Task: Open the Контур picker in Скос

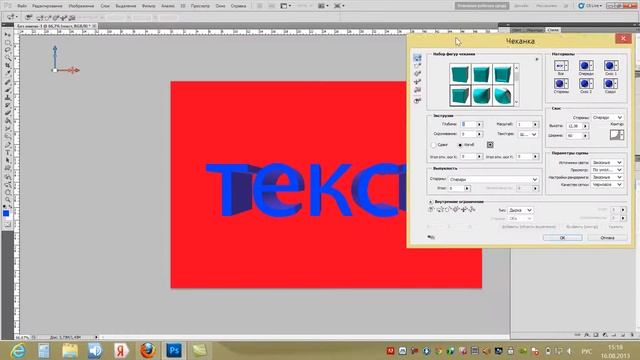Action: click(617, 135)
